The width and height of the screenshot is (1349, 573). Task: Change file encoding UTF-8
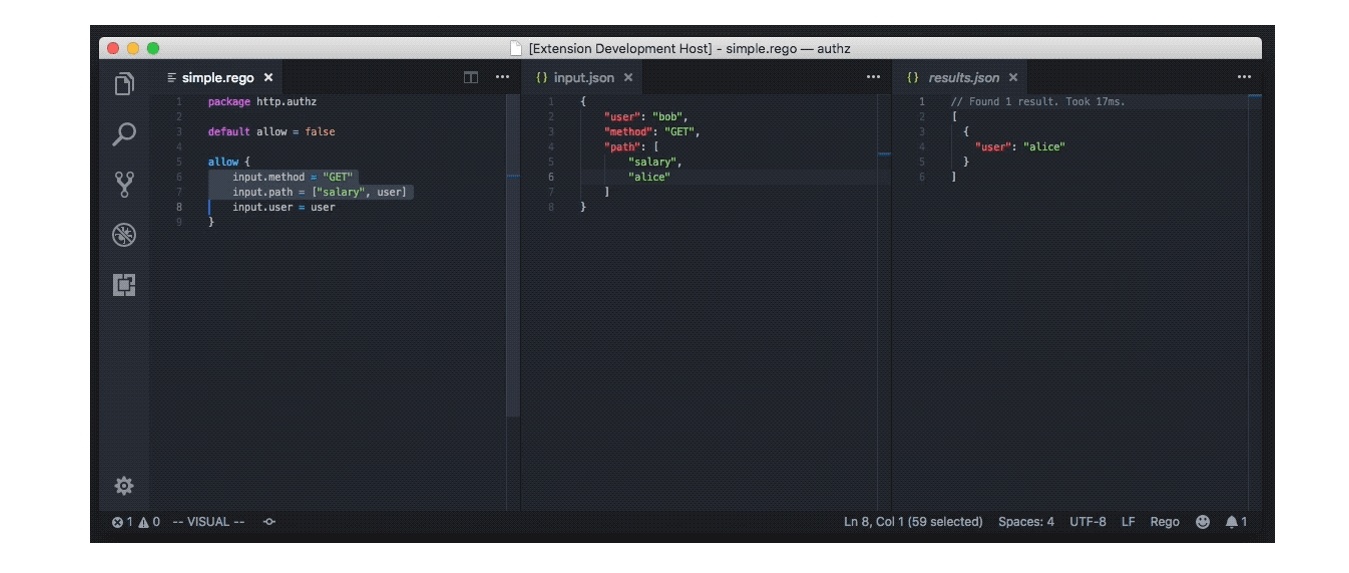(x=1088, y=522)
